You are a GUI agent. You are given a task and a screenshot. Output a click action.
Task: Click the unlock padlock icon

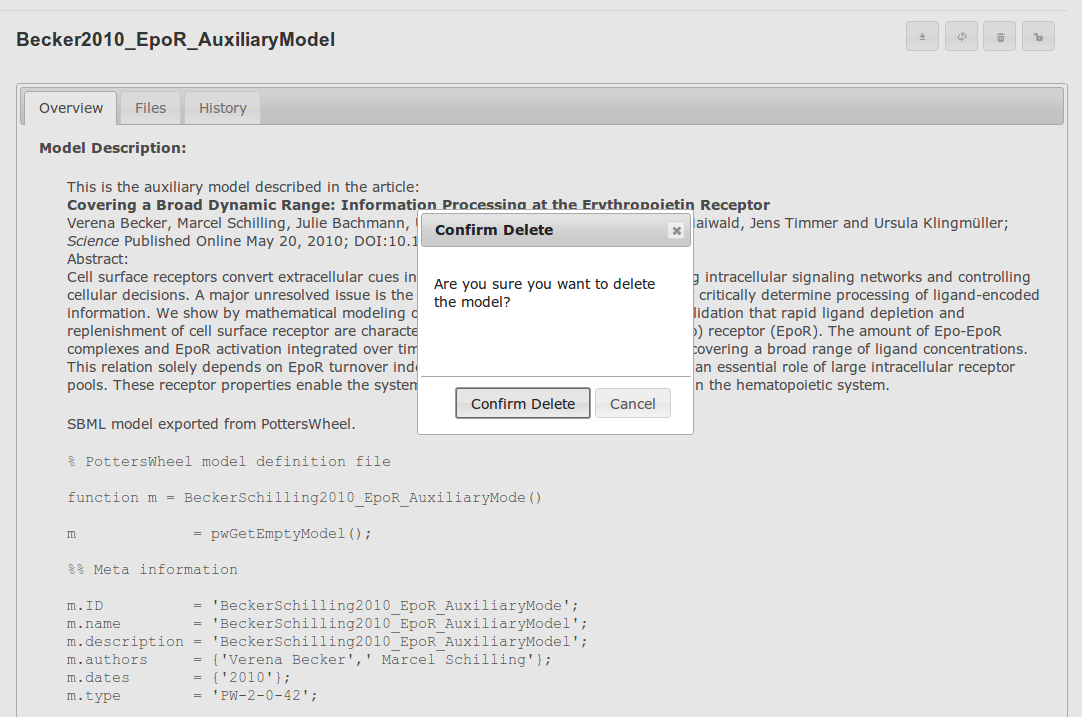pyautogui.click(x=1038, y=37)
